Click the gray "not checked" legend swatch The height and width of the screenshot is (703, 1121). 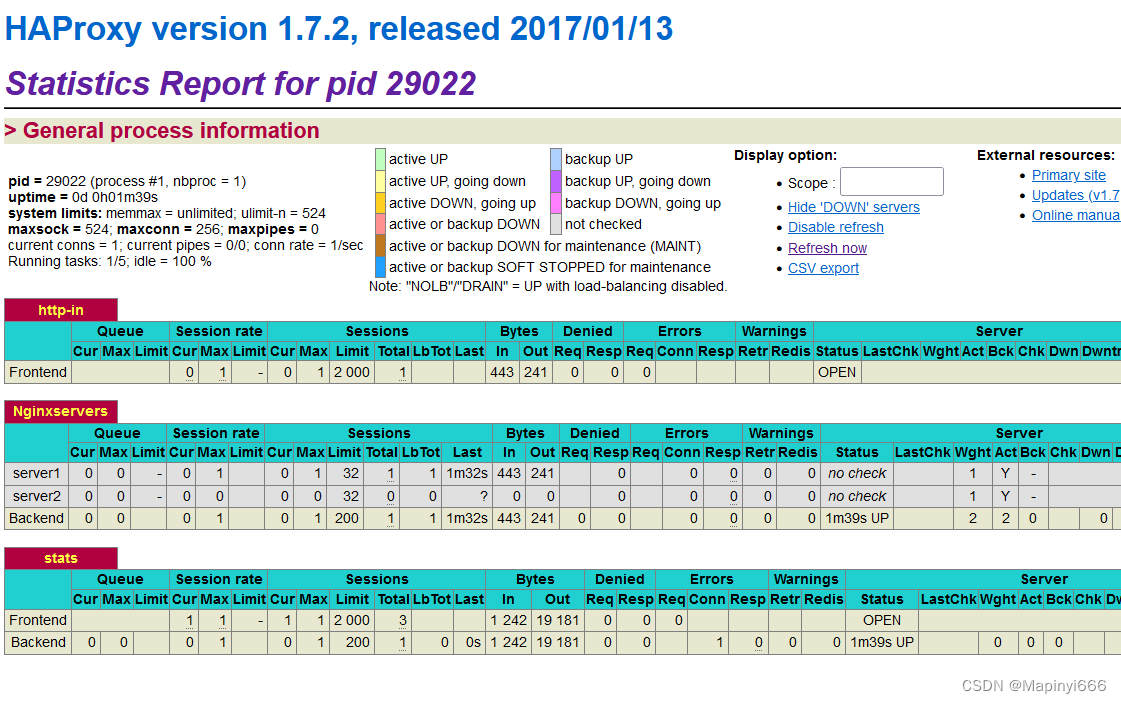click(556, 224)
